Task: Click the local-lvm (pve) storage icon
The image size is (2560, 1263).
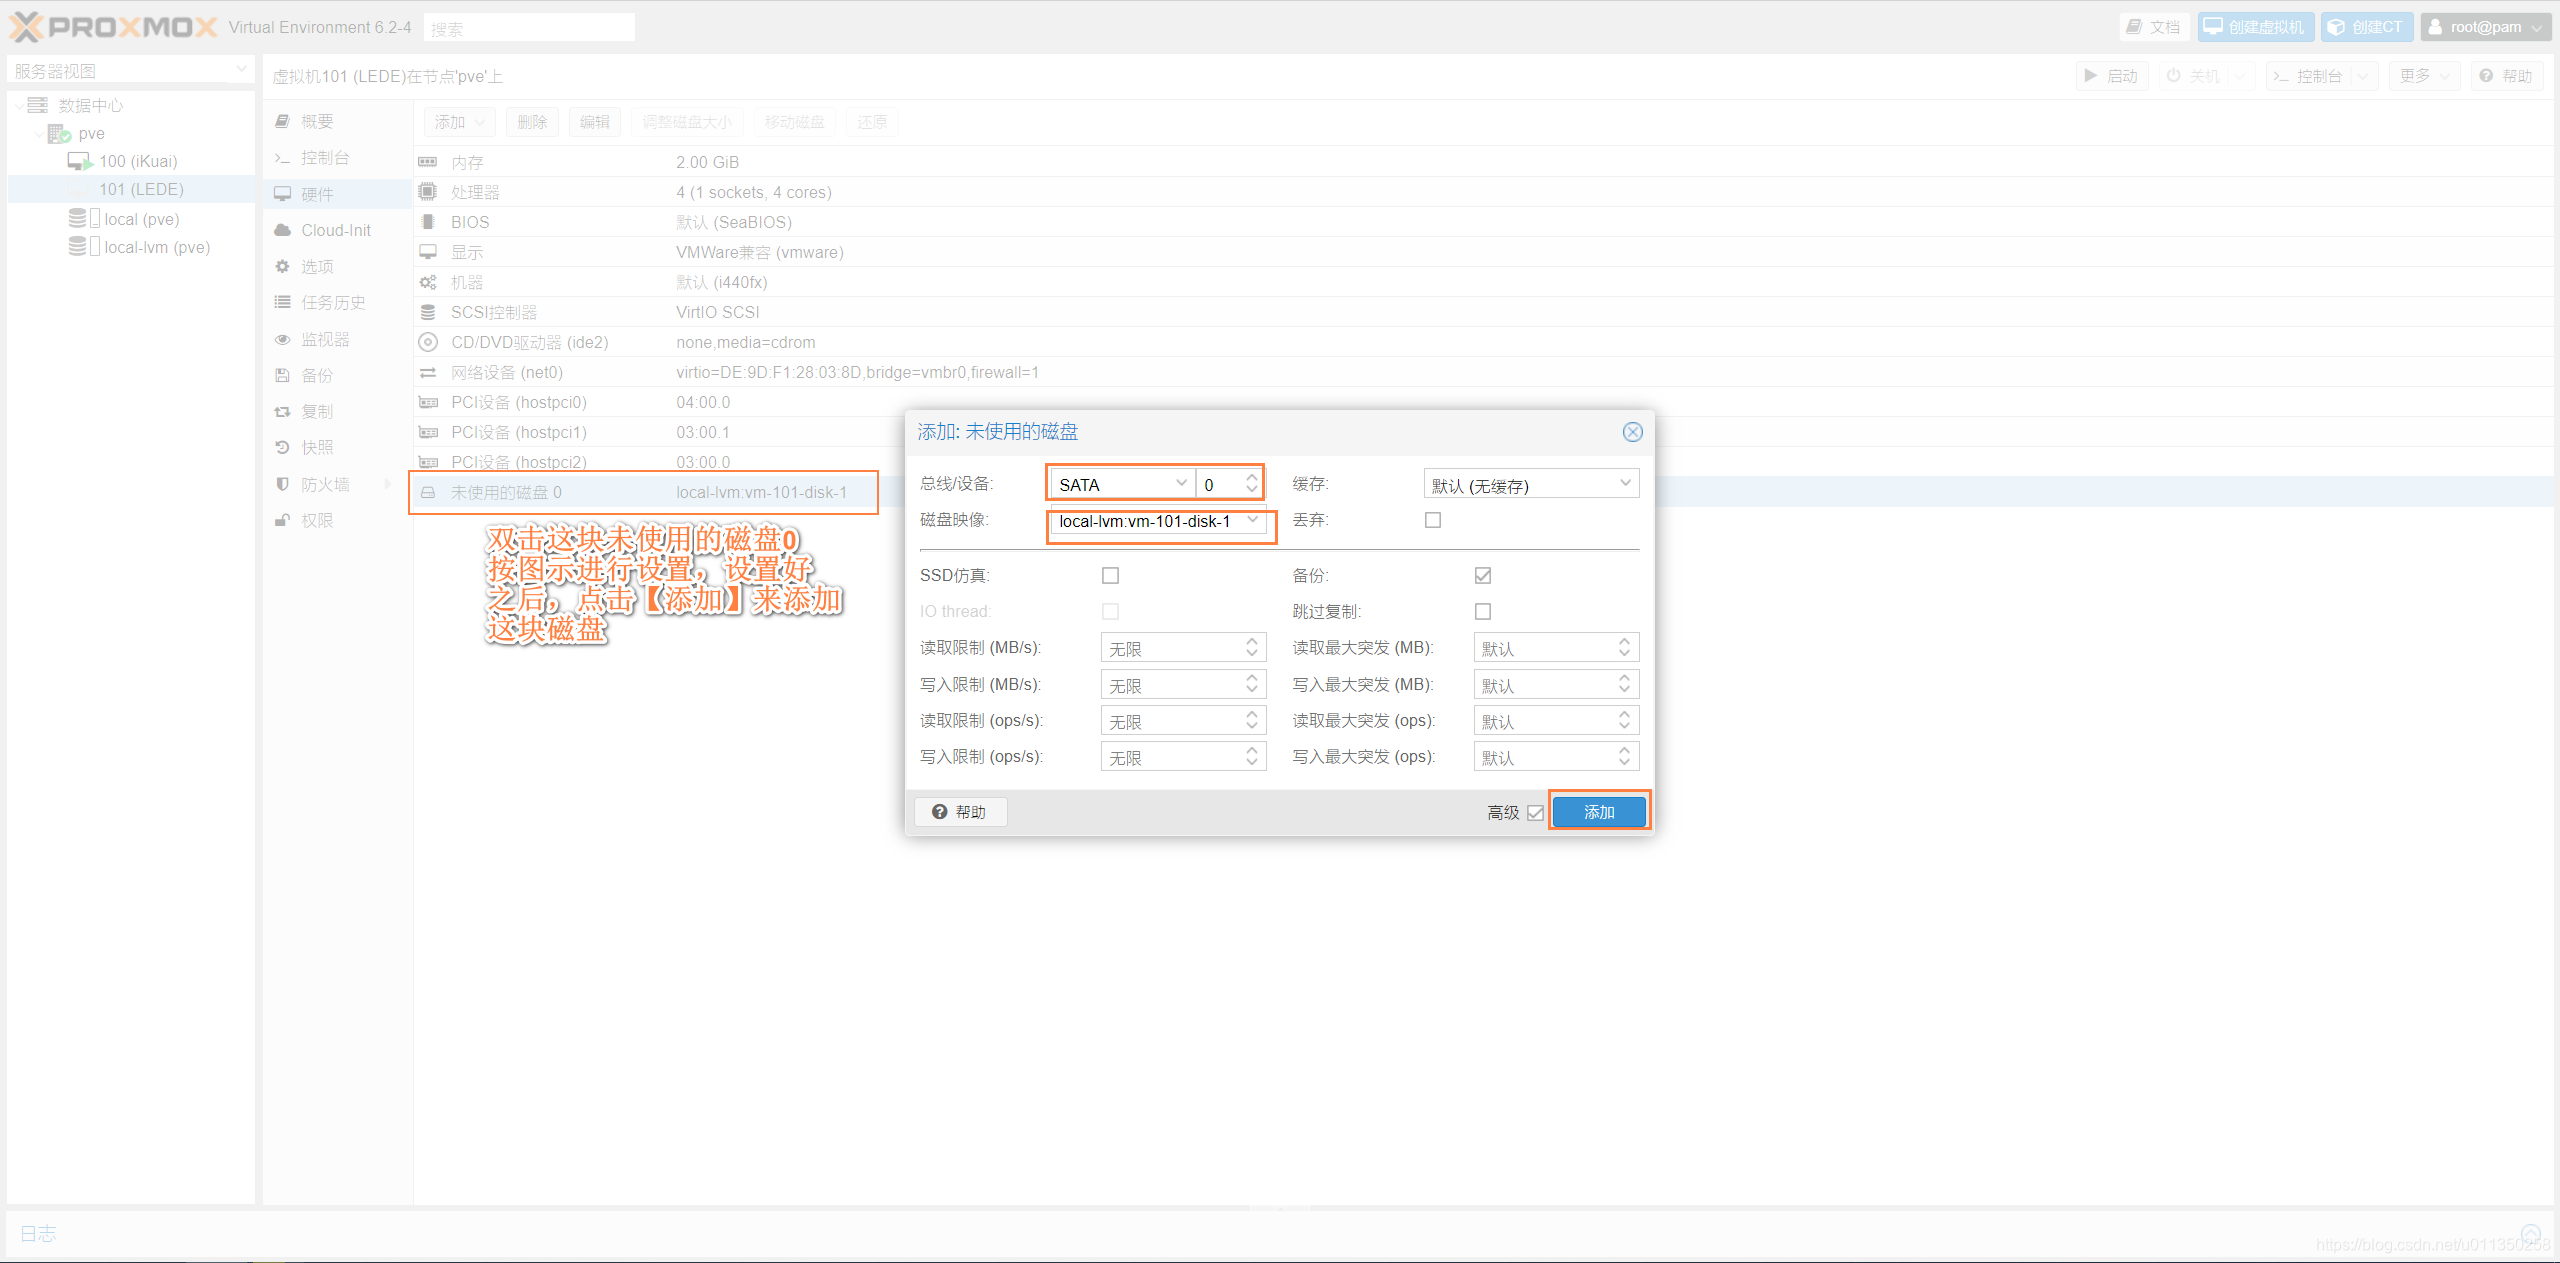Action: (78, 247)
